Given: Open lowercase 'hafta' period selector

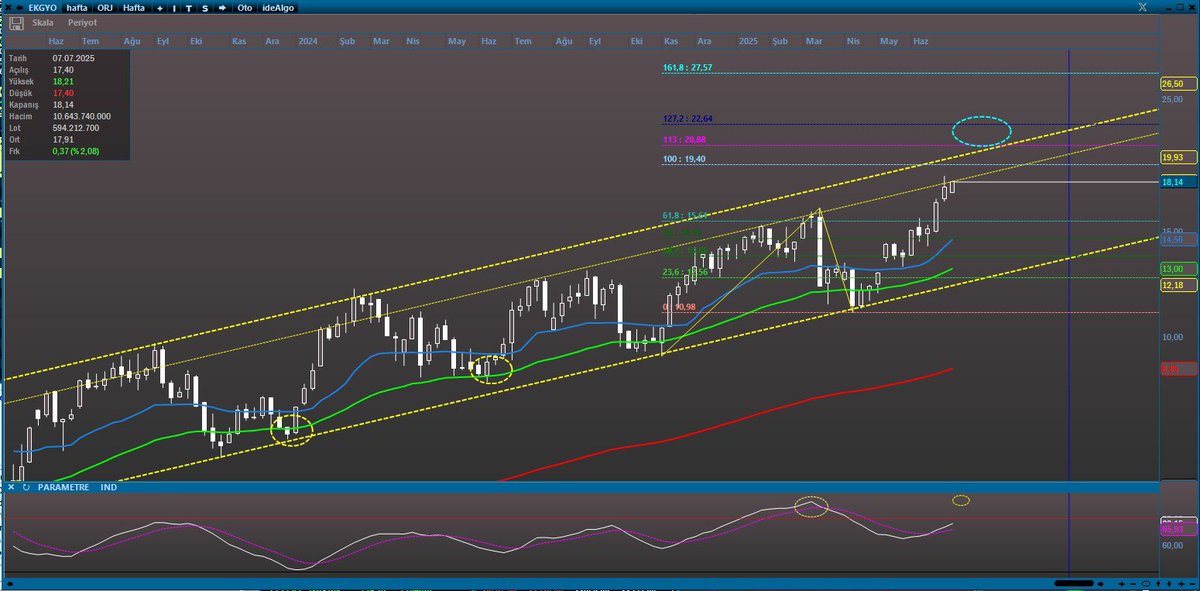Looking at the screenshot, I should [77, 8].
